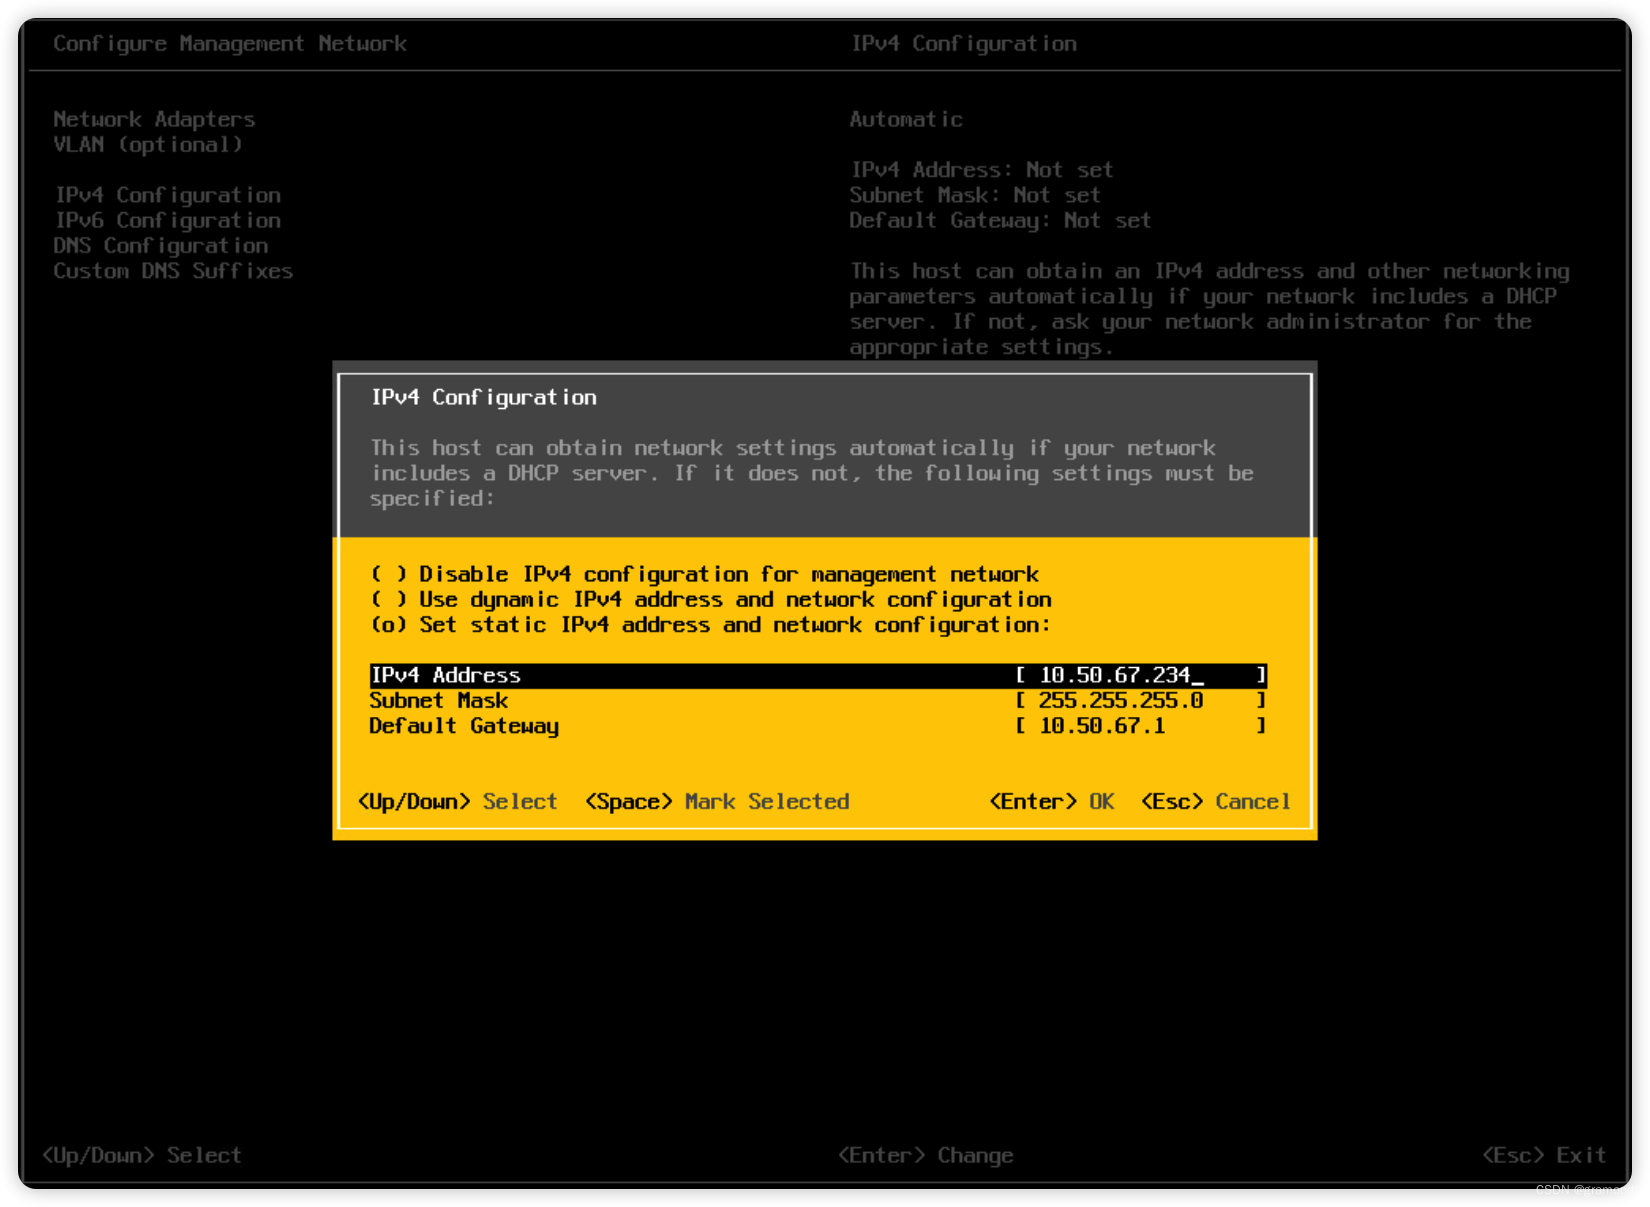Image resolution: width=1650 pixels, height=1207 pixels.
Task: Select DNS Configuration entry
Action: (160, 245)
